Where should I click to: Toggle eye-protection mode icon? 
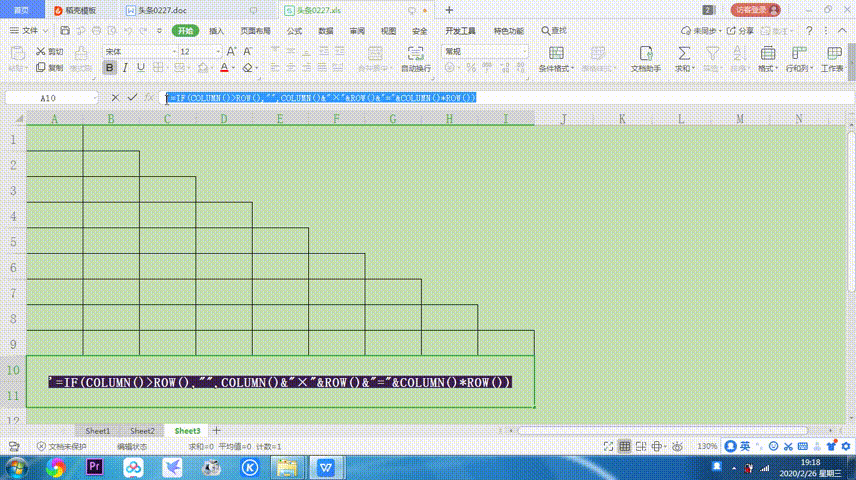pos(677,447)
